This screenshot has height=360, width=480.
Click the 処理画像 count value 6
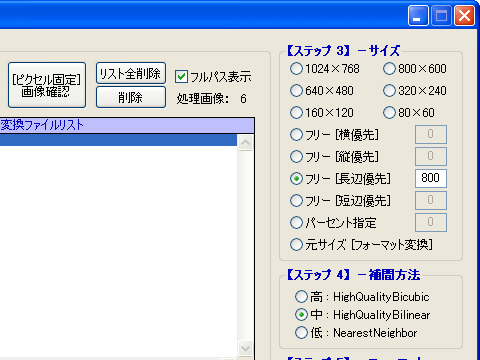[x=243, y=99]
